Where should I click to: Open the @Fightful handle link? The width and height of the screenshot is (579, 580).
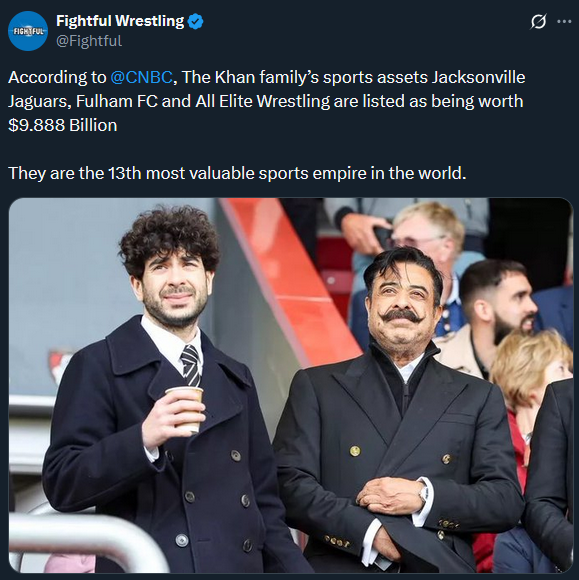pos(89,41)
